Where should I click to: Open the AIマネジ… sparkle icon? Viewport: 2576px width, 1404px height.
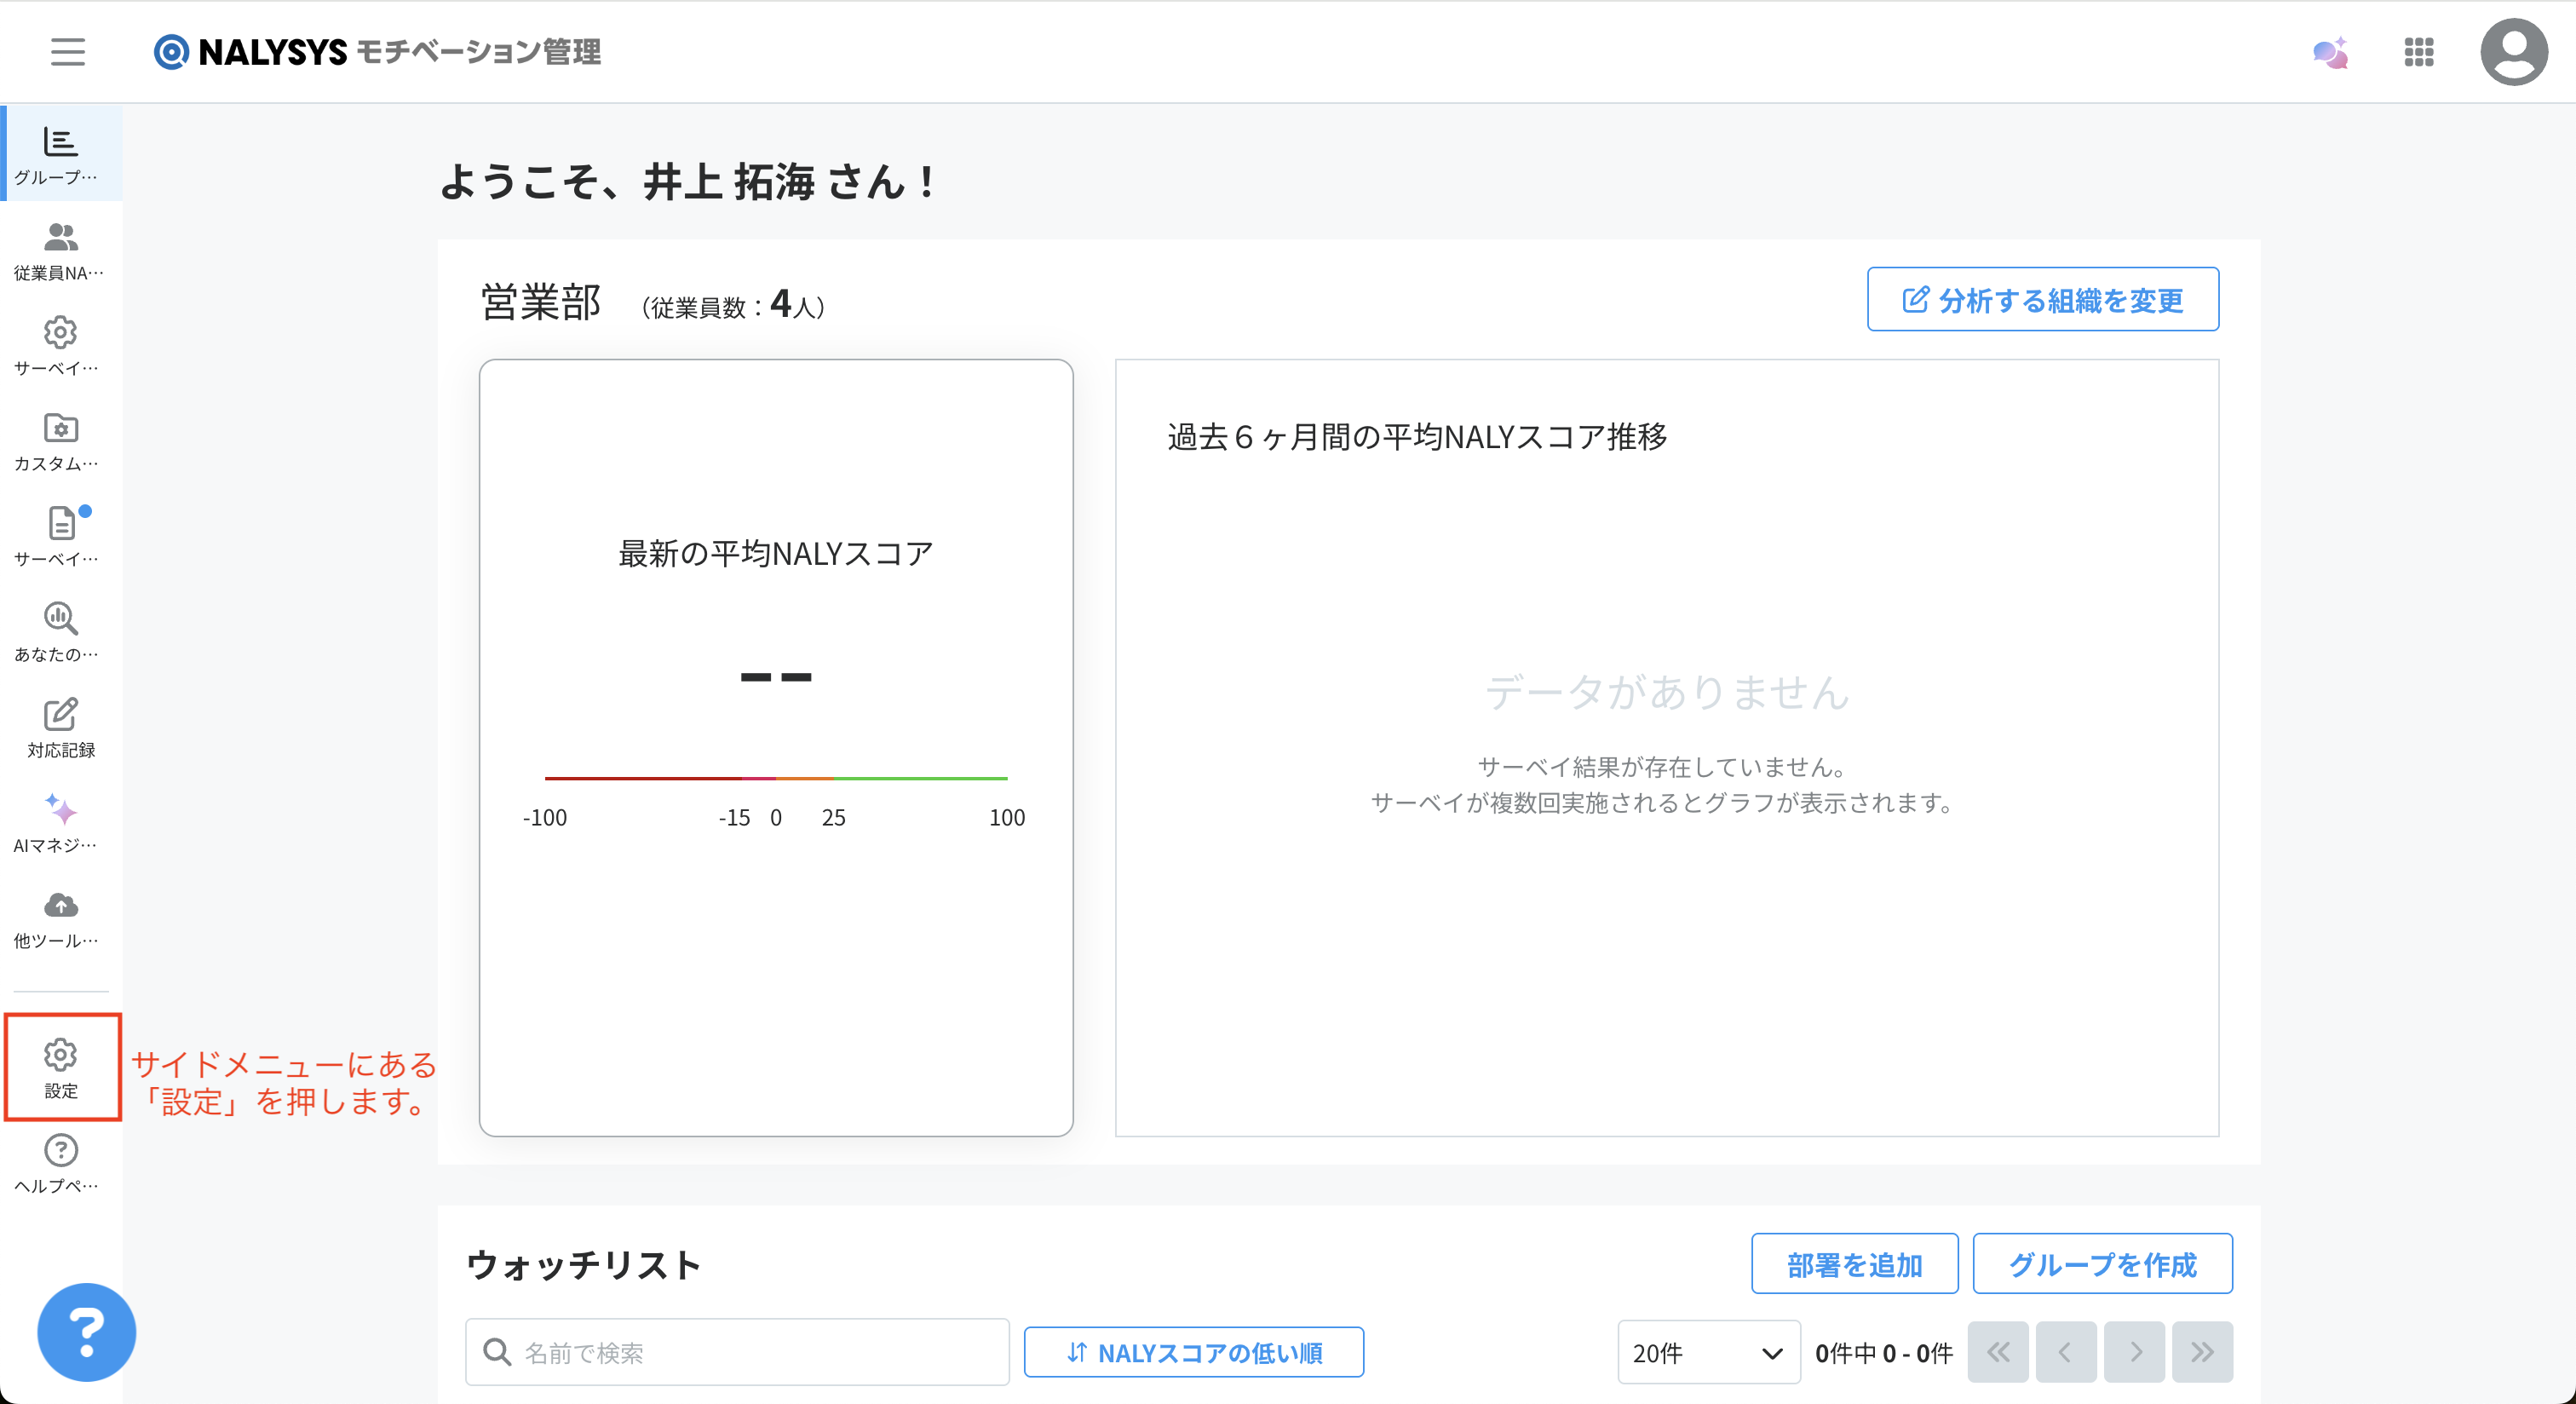tap(60, 823)
